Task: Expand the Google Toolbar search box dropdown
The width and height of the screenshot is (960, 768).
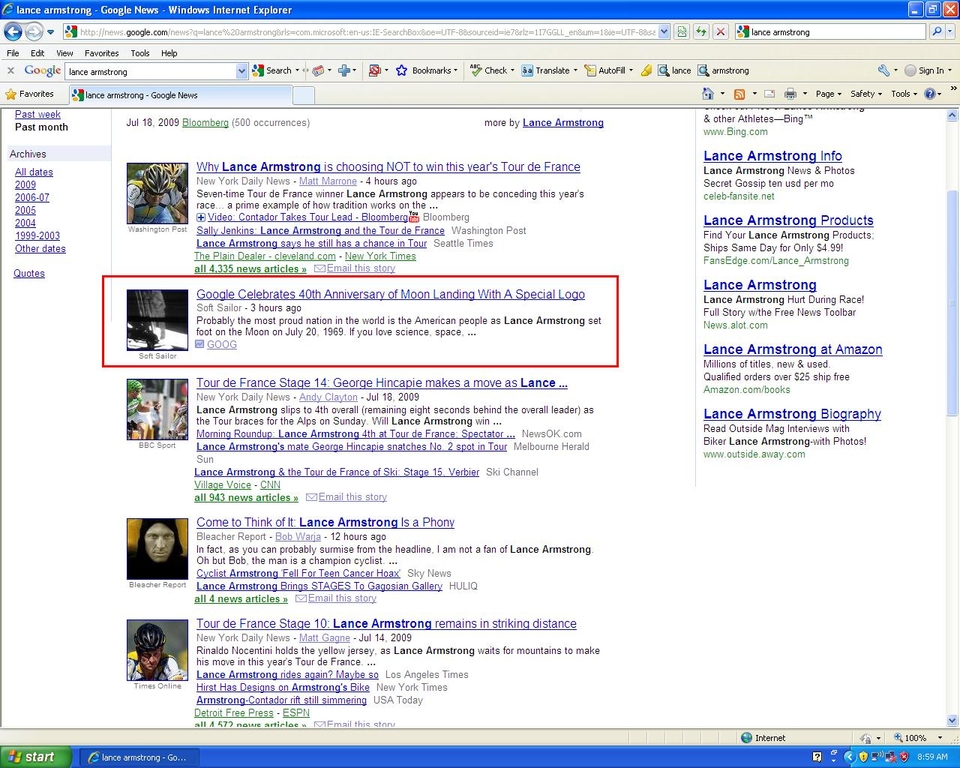Action: point(241,72)
